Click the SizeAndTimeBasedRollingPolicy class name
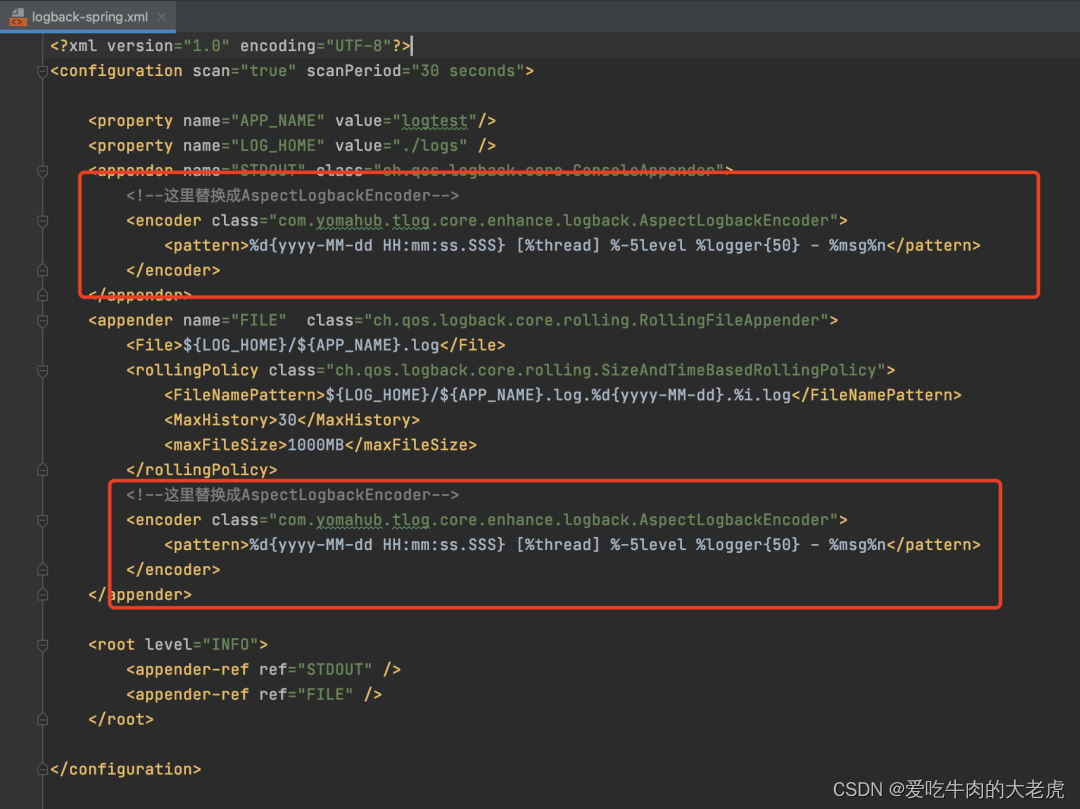The width and height of the screenshot is (1080, 809). (x=605, y=370)
